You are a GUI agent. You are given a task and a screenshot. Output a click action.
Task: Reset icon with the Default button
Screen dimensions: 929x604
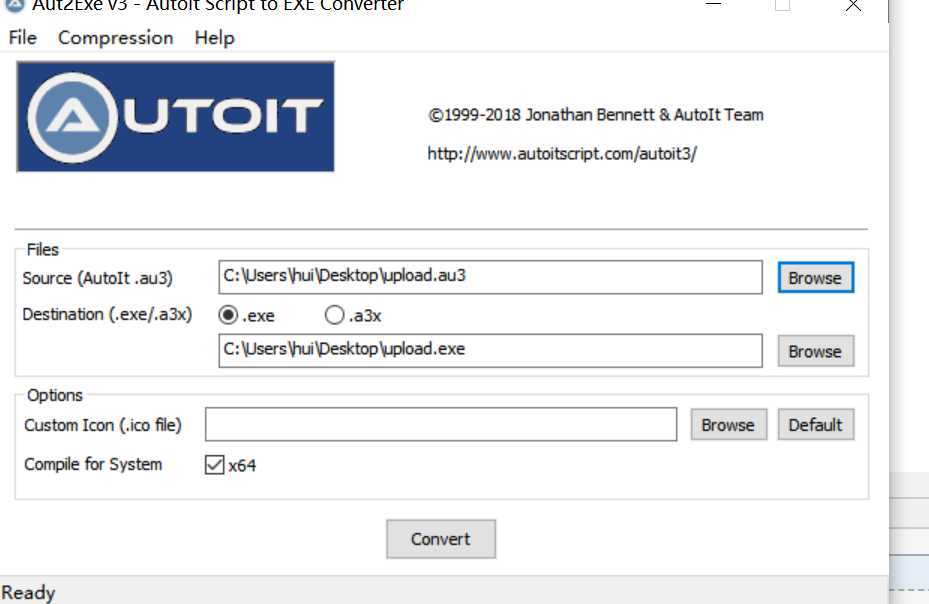tap(815, 424)
